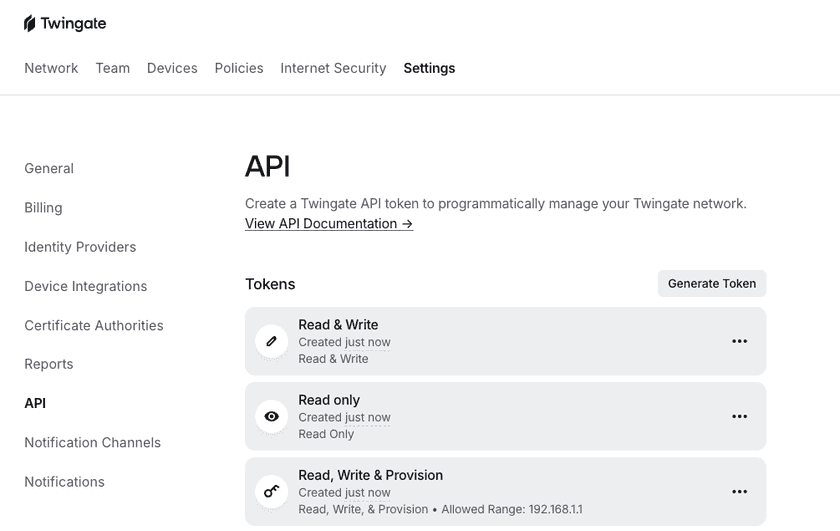The height and width of the screenshot is (531, 840).
Task: Open options for Read, Write & Provision token
Action: click(x=739, y=491)
